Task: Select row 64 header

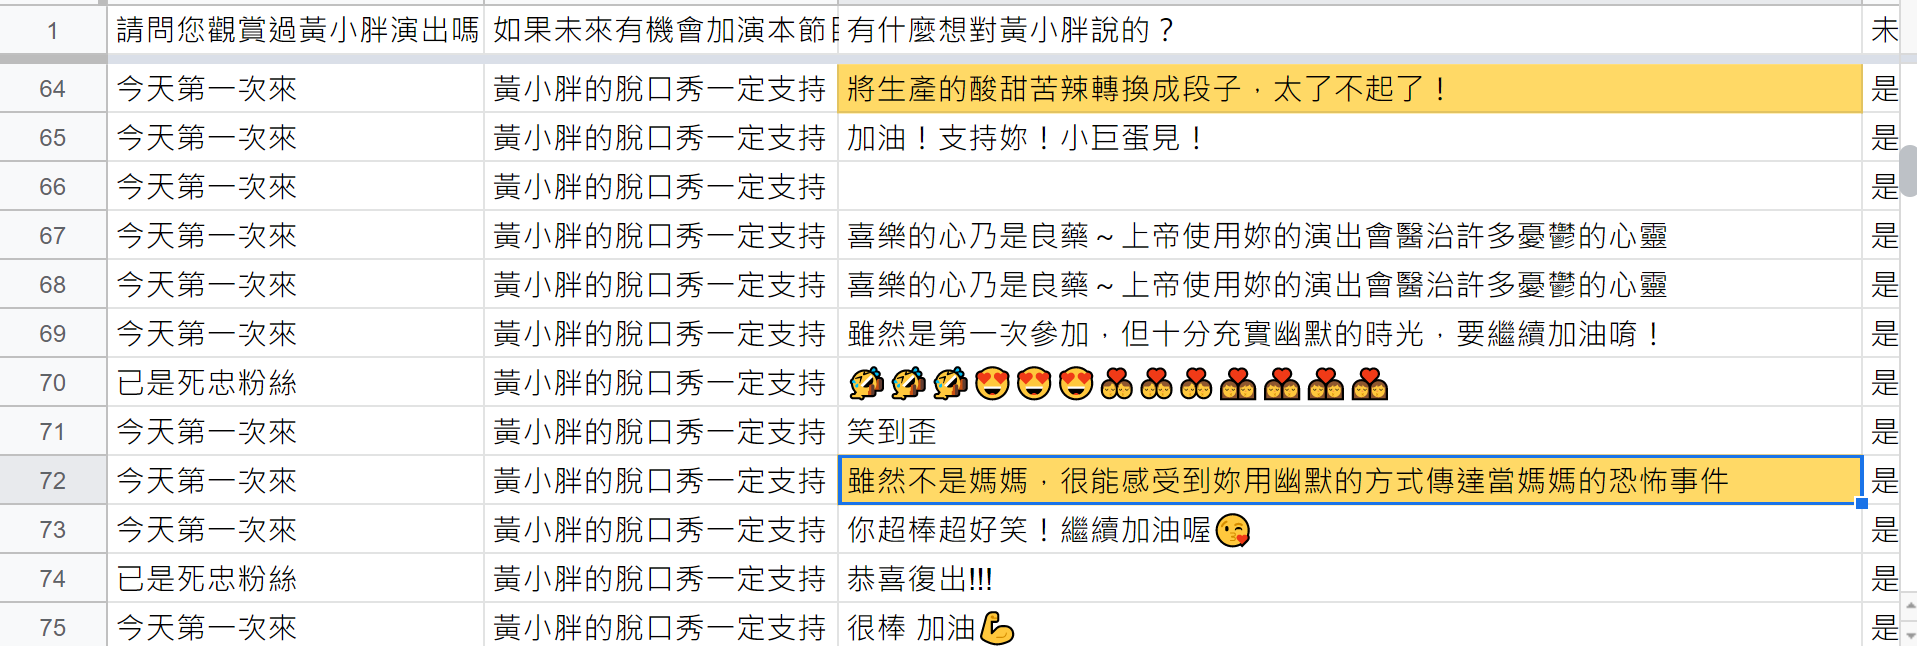Action: click(53, 89)
